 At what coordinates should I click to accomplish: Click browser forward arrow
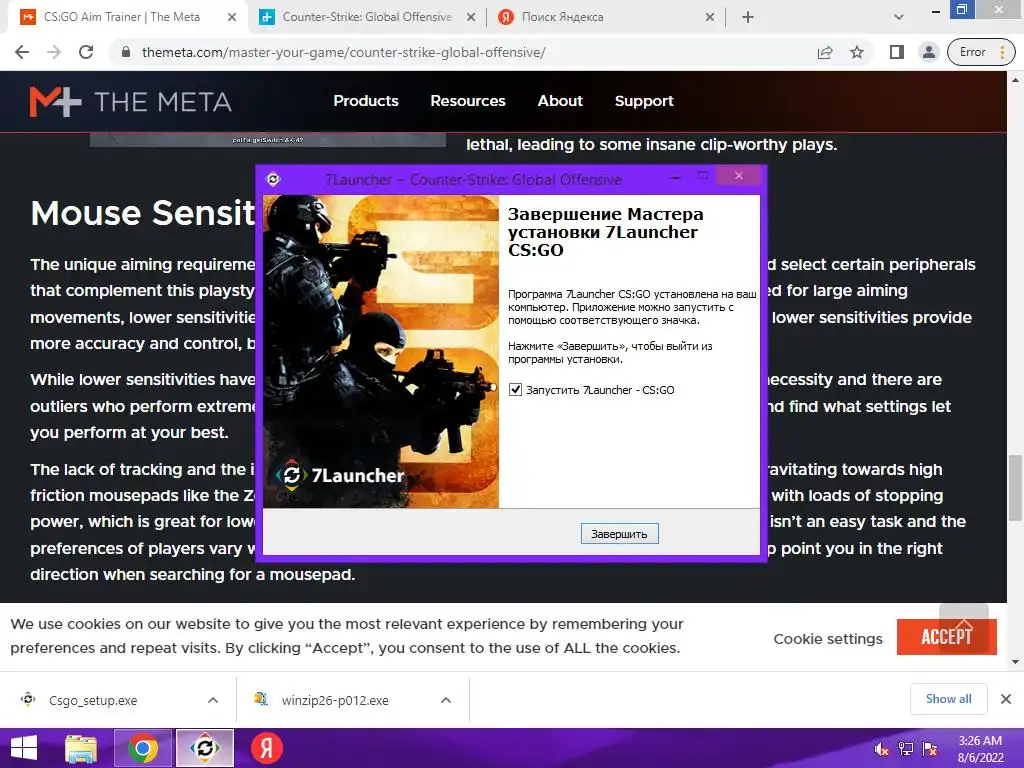(x=54, y=52)
